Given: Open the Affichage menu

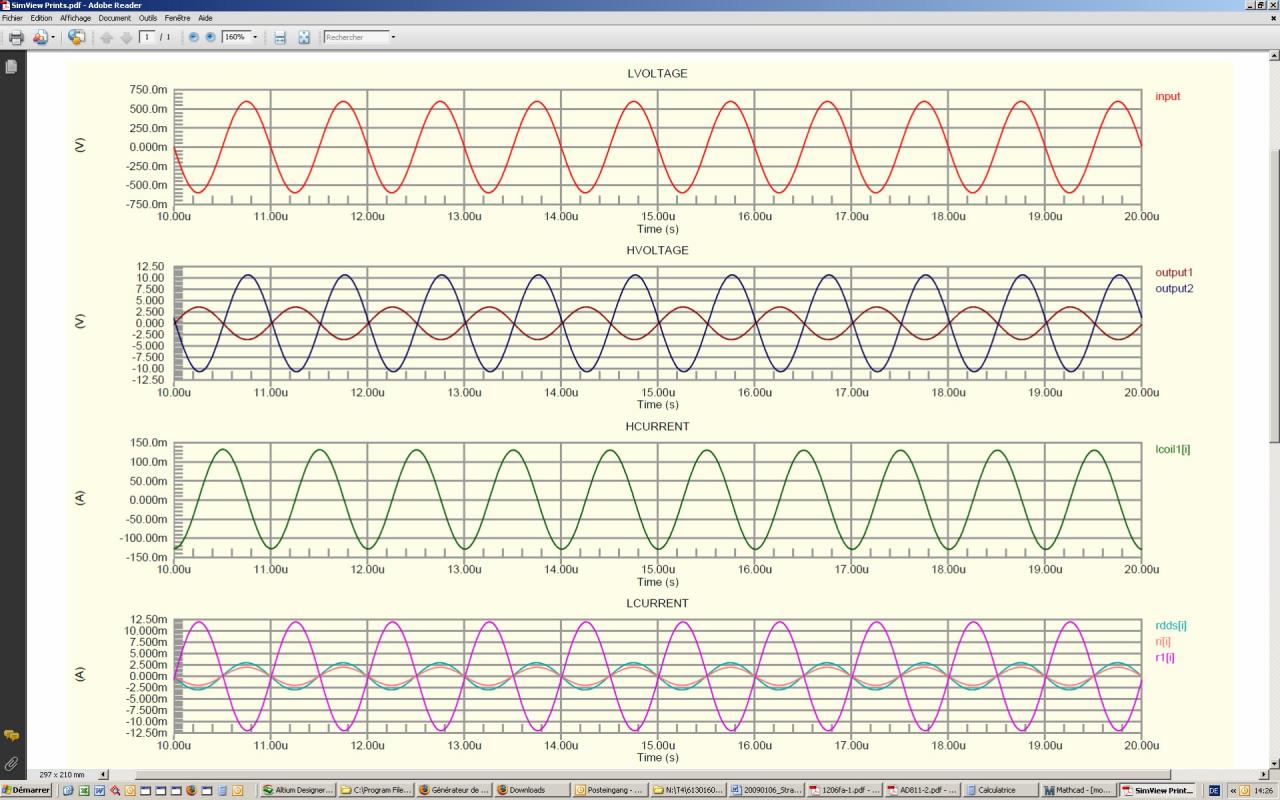Looking at the screenshot, I should [75, 18].
